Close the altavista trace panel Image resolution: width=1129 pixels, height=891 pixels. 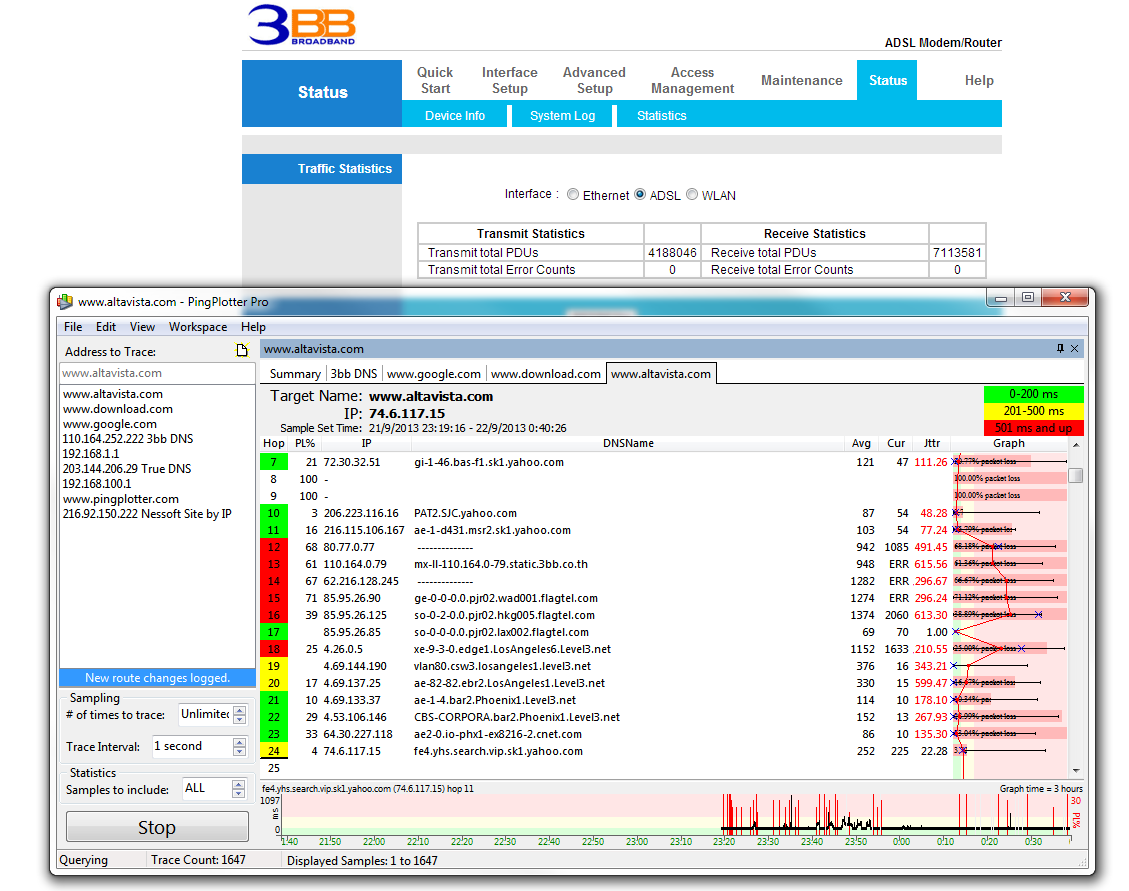click(x=1075, y=349)
